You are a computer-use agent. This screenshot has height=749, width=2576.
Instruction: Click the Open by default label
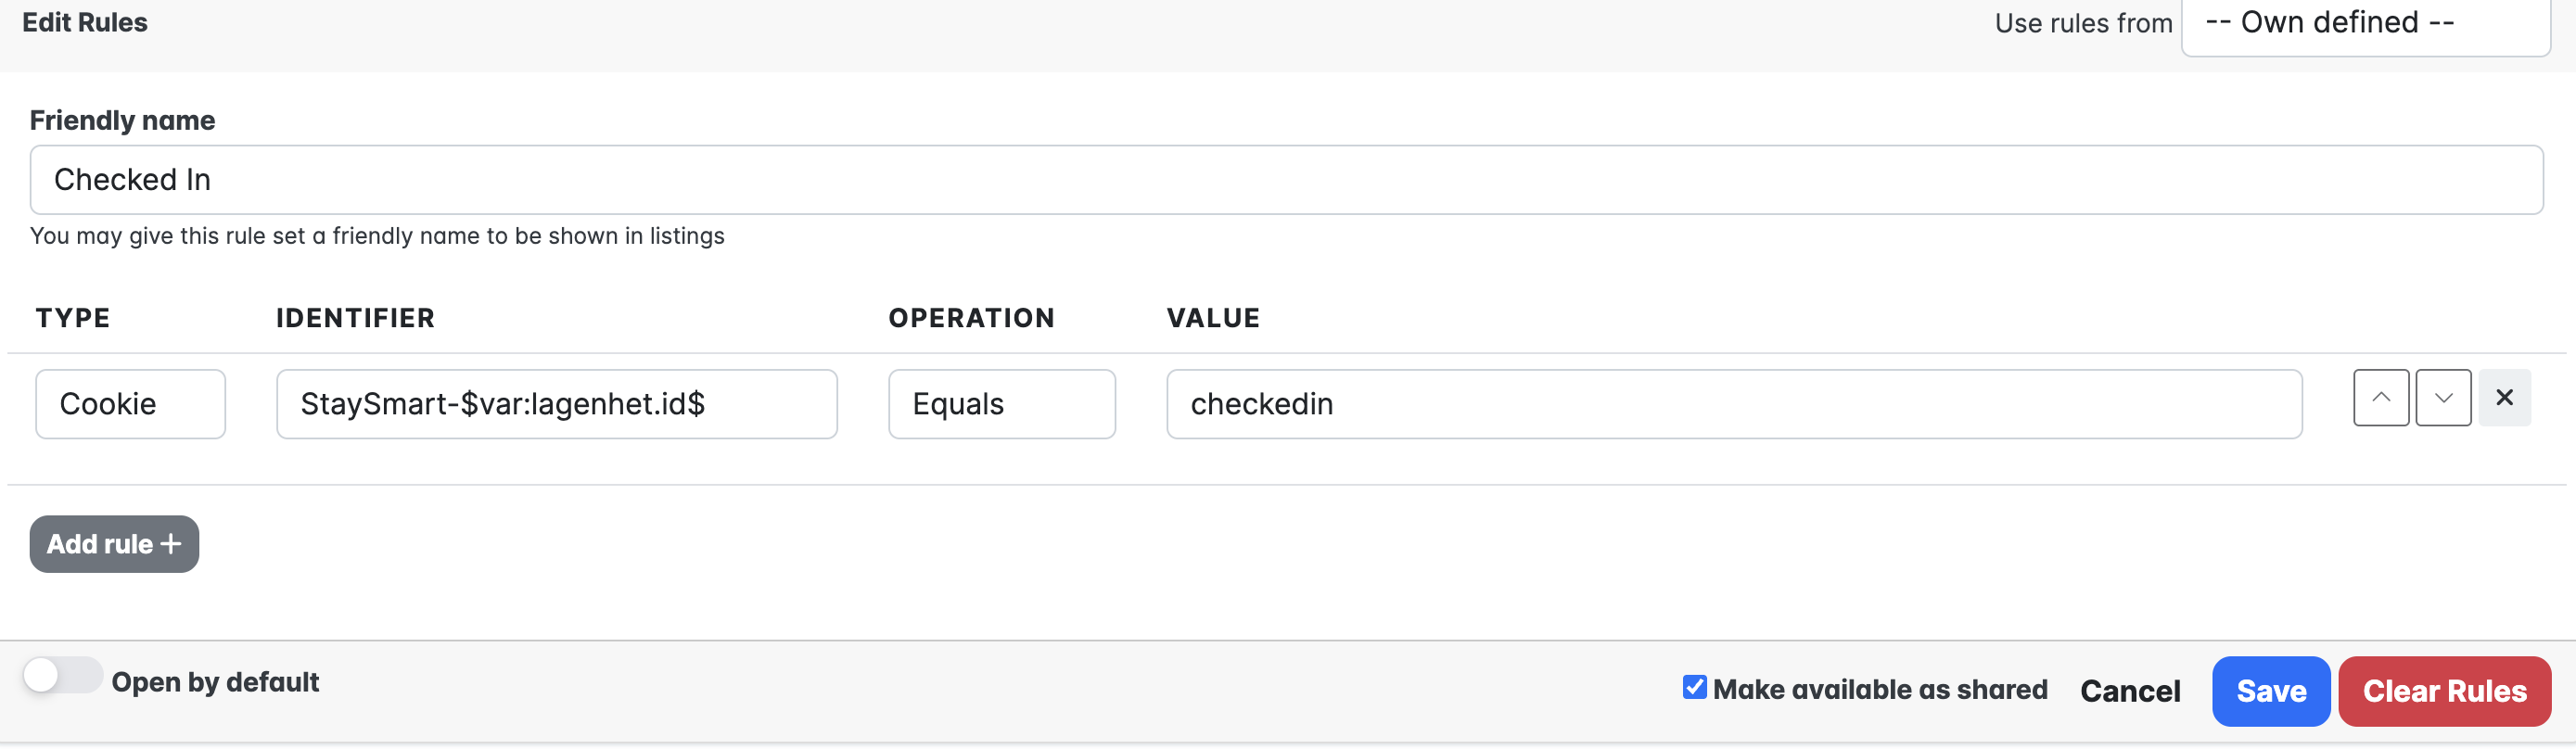click(x=215, y=682)
